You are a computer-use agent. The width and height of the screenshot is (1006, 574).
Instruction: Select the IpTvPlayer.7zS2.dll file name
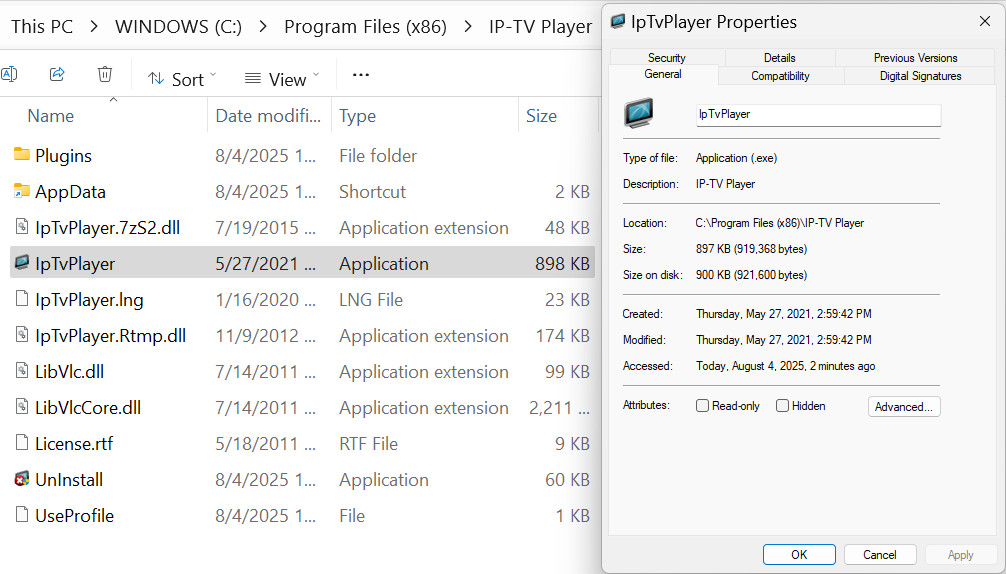click(x=108, y=228)
